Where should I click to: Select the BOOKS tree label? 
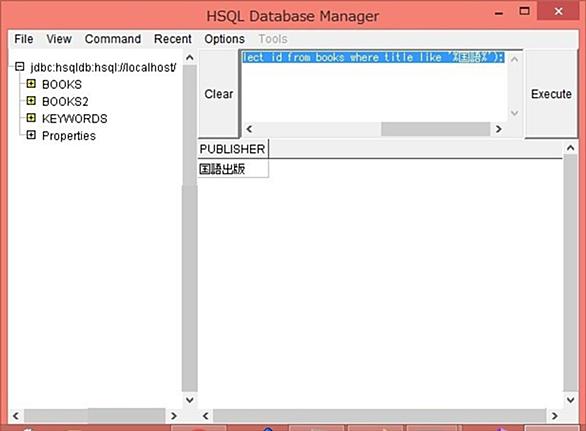pyautogui.click(x=62, y=84)
